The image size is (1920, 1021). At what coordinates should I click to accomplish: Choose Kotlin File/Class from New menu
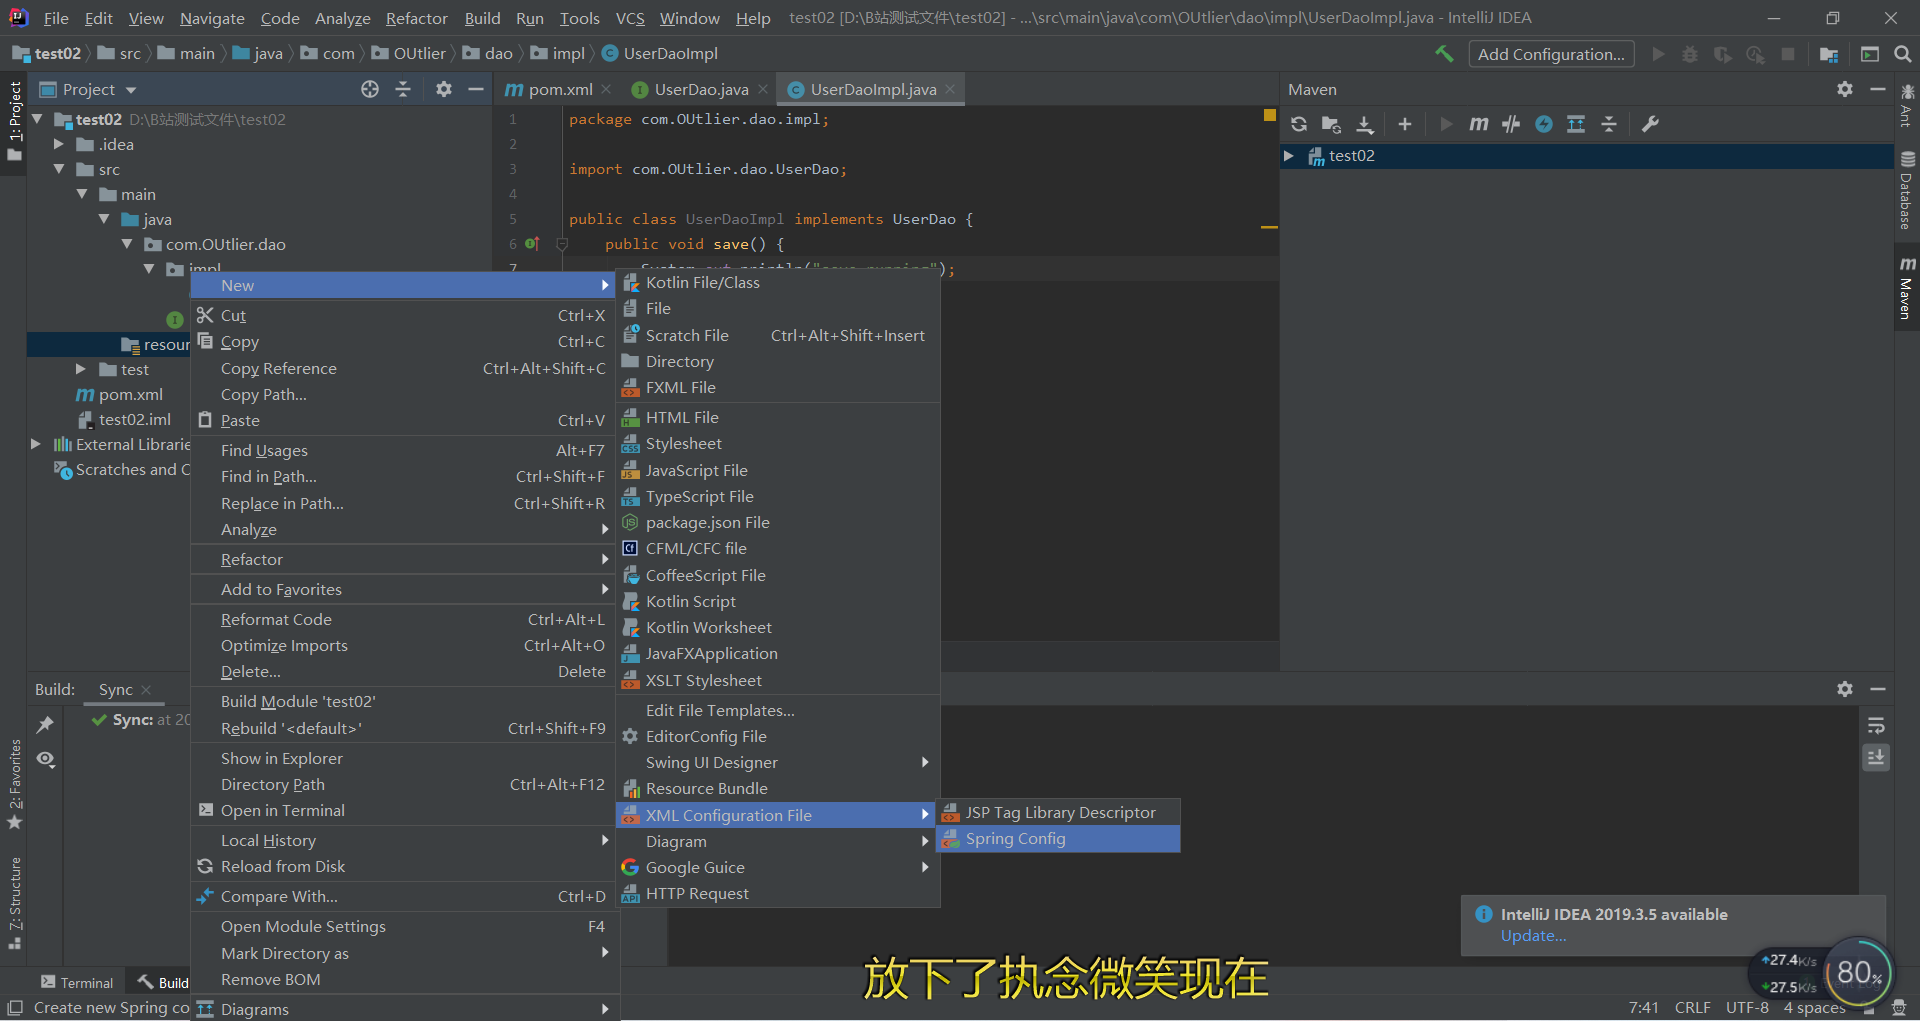[778, 283]
